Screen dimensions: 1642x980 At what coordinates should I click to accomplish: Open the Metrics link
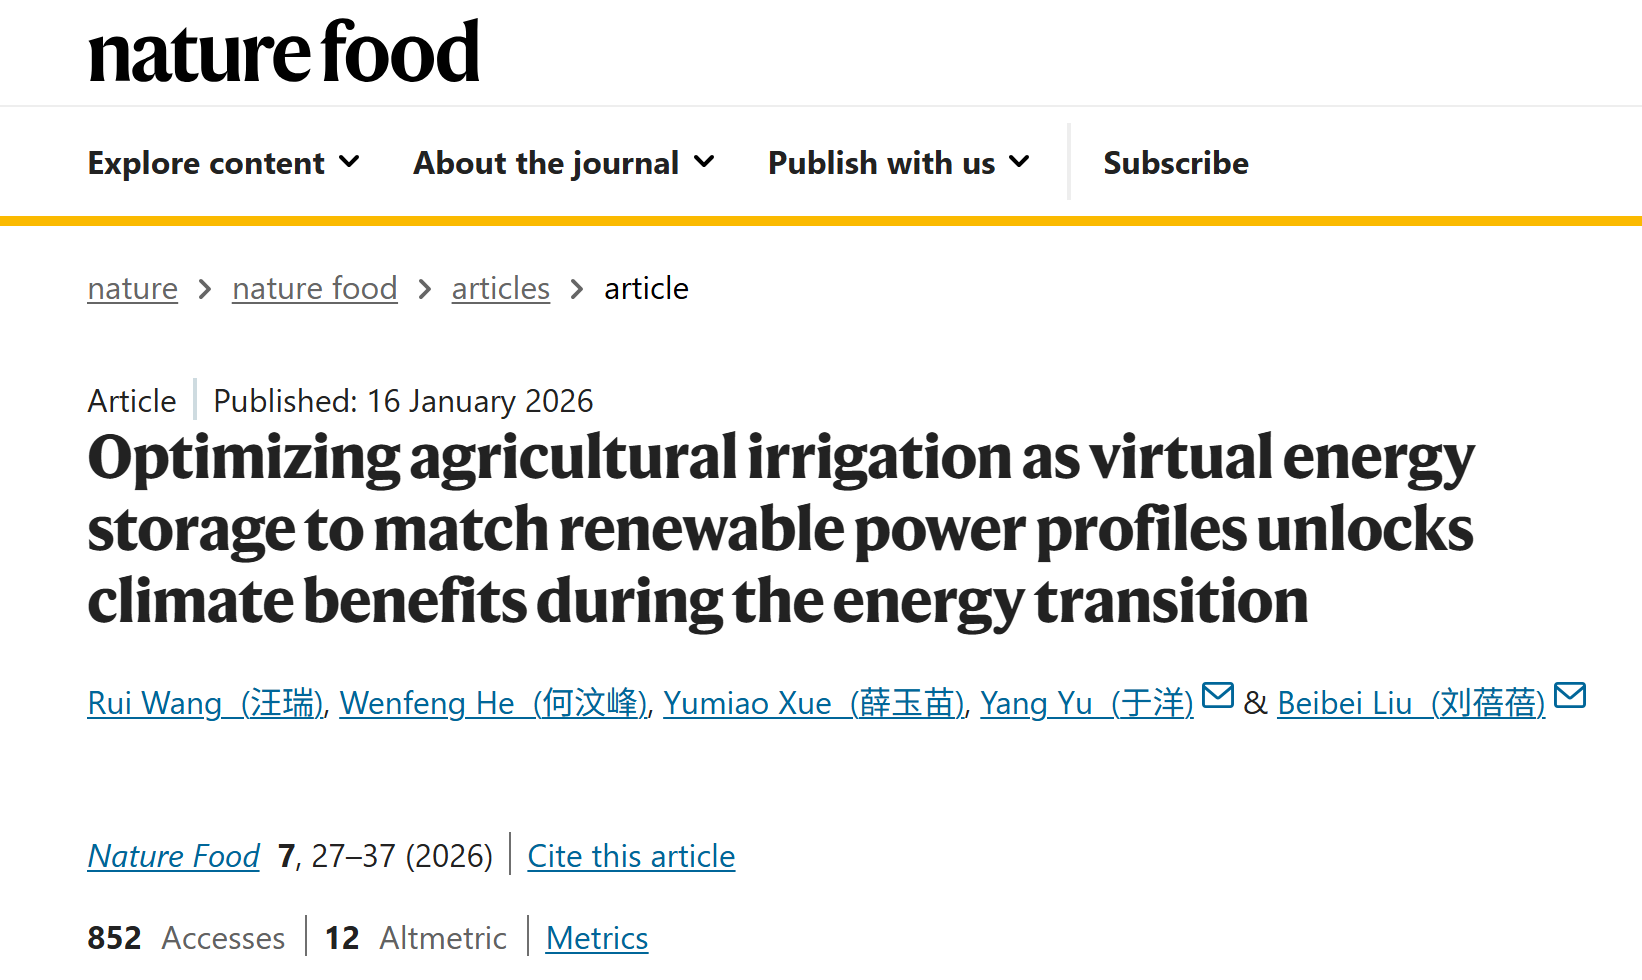click(x=597, y=938)
